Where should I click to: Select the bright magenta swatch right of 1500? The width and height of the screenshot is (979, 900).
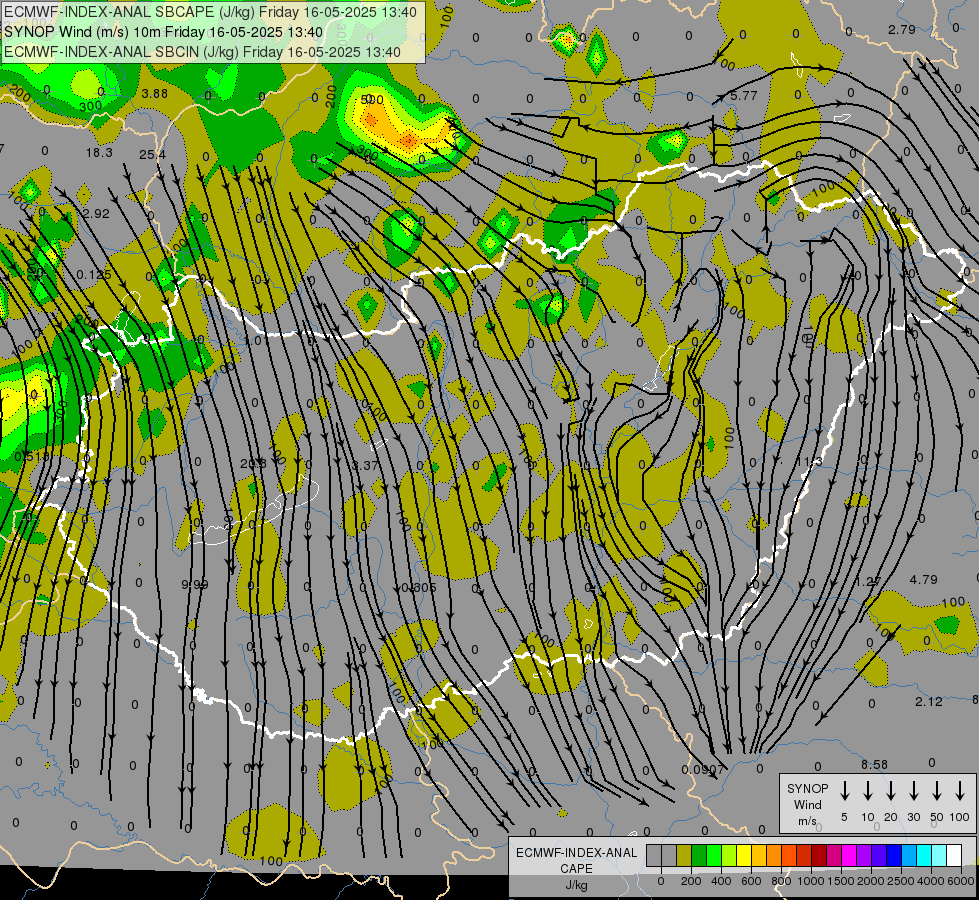click(x=849, y=856)
